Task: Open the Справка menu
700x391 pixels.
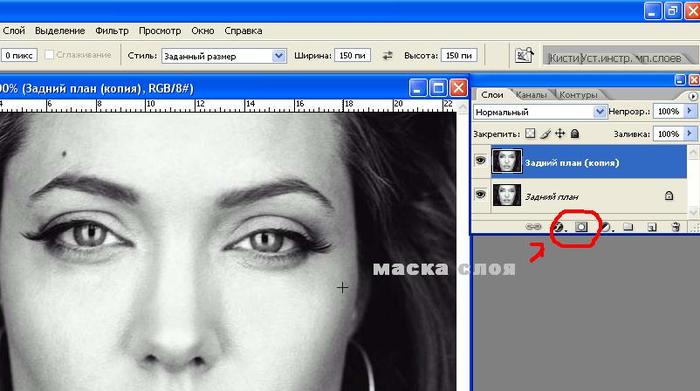Action: coord(243,31)
